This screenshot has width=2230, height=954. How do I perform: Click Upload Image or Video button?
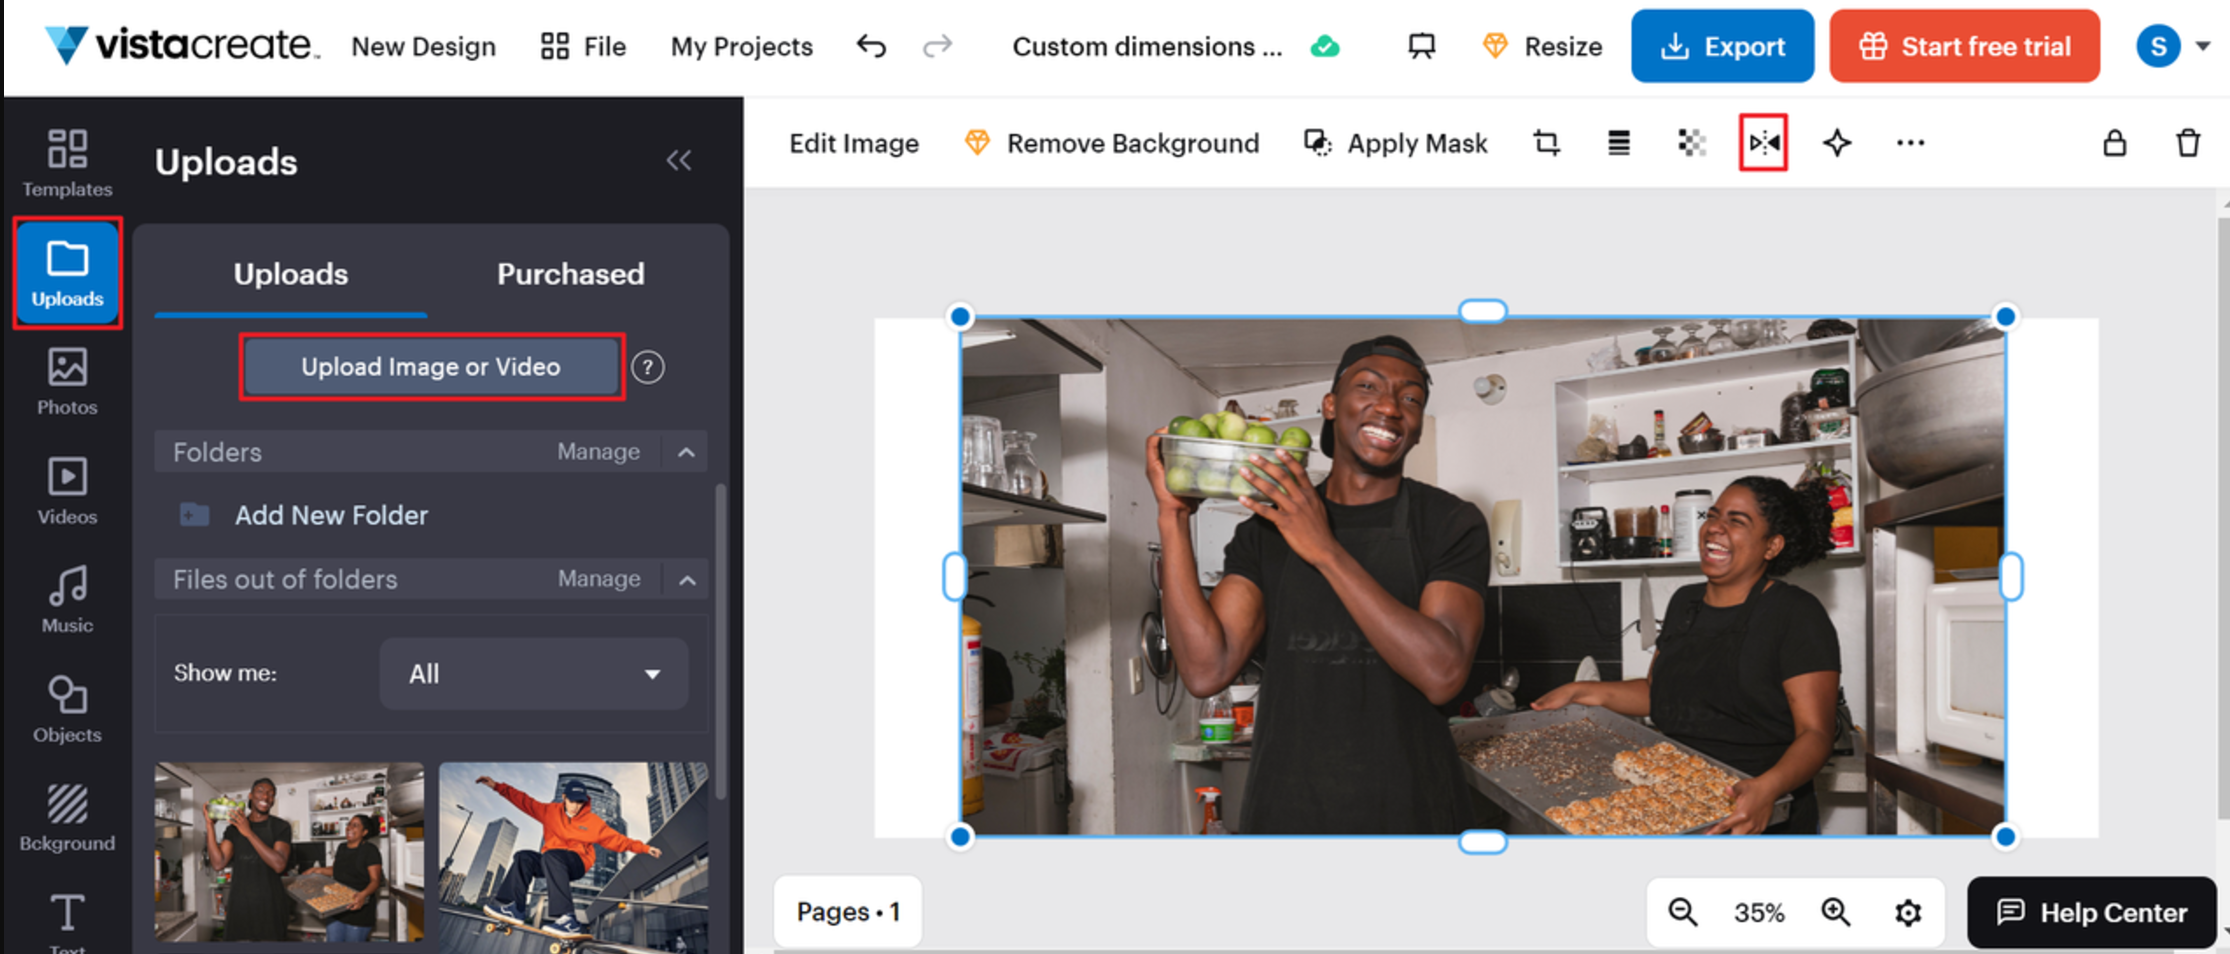pyautogui.click(x=431, y=367)
